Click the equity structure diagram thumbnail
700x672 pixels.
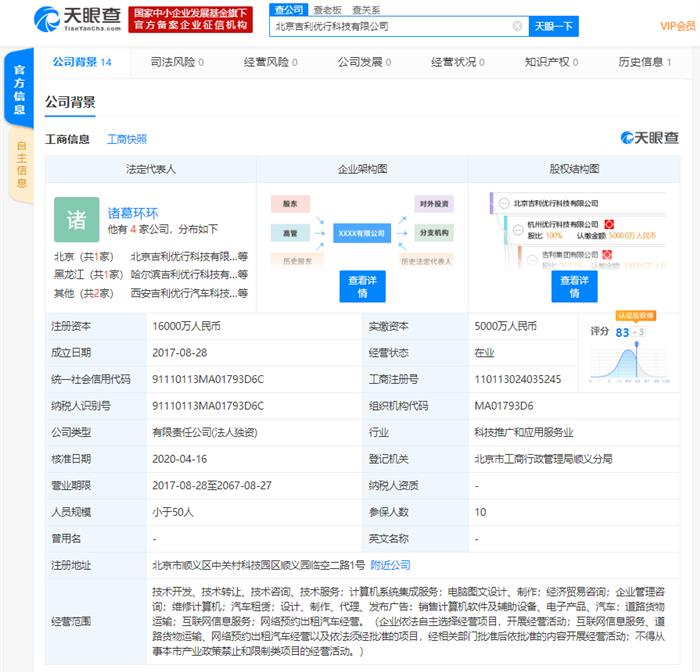click(574, 232)
